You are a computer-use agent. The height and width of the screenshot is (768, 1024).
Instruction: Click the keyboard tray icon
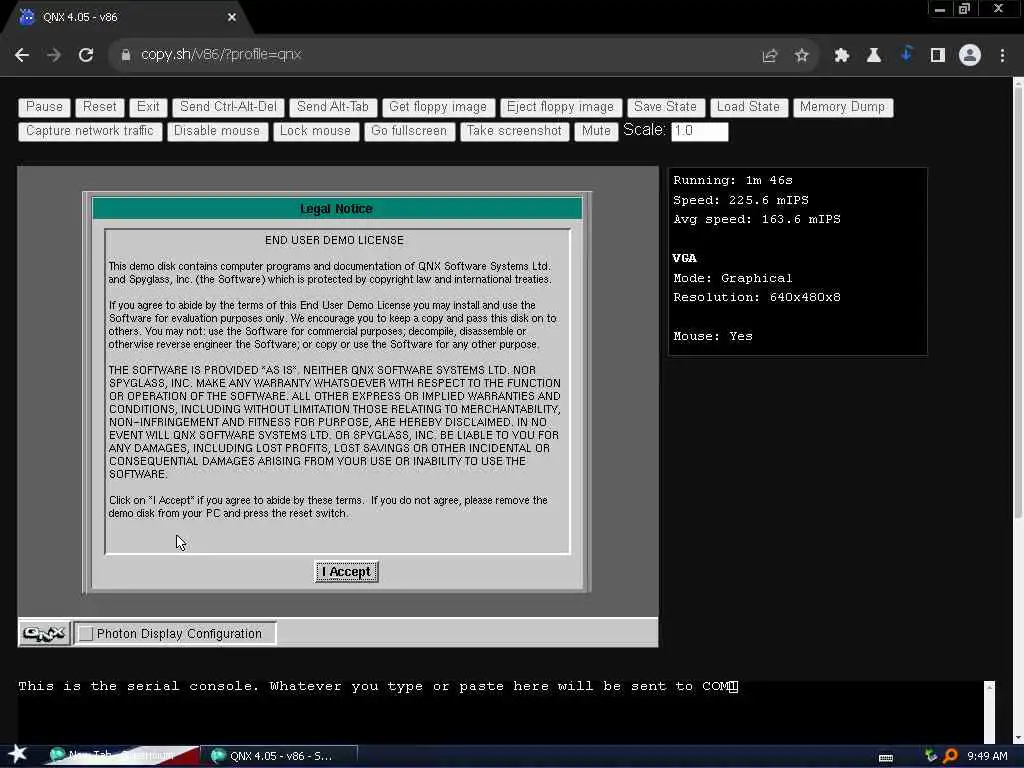(x=886, y=758)
